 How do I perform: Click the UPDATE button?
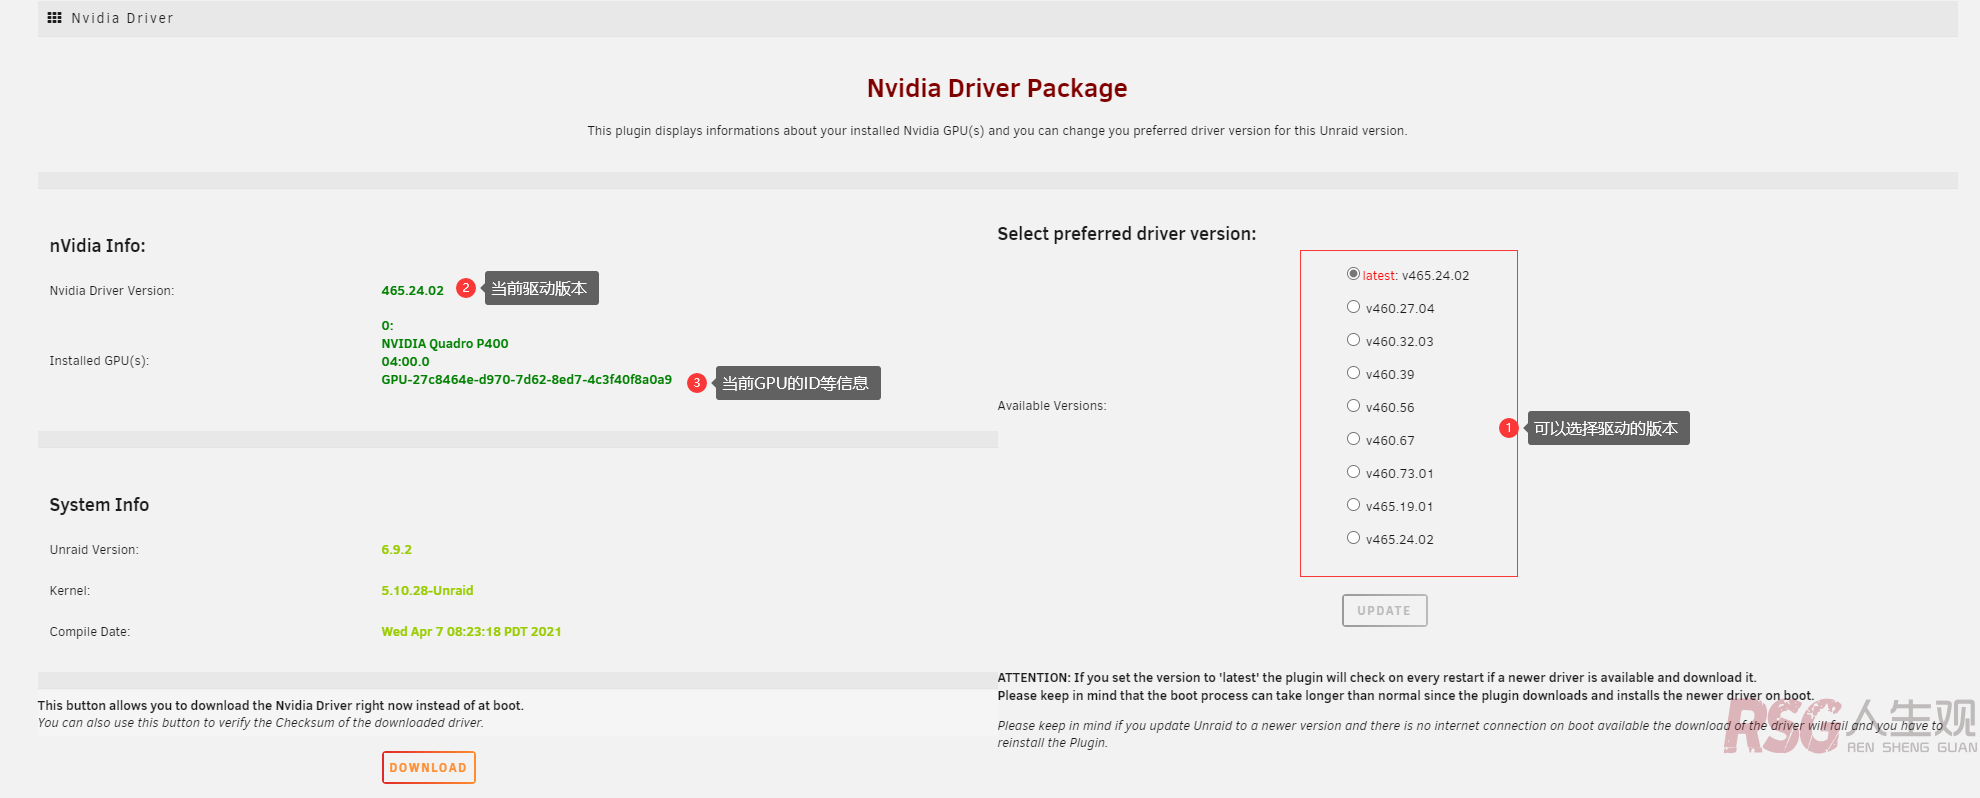point(1384,611)
